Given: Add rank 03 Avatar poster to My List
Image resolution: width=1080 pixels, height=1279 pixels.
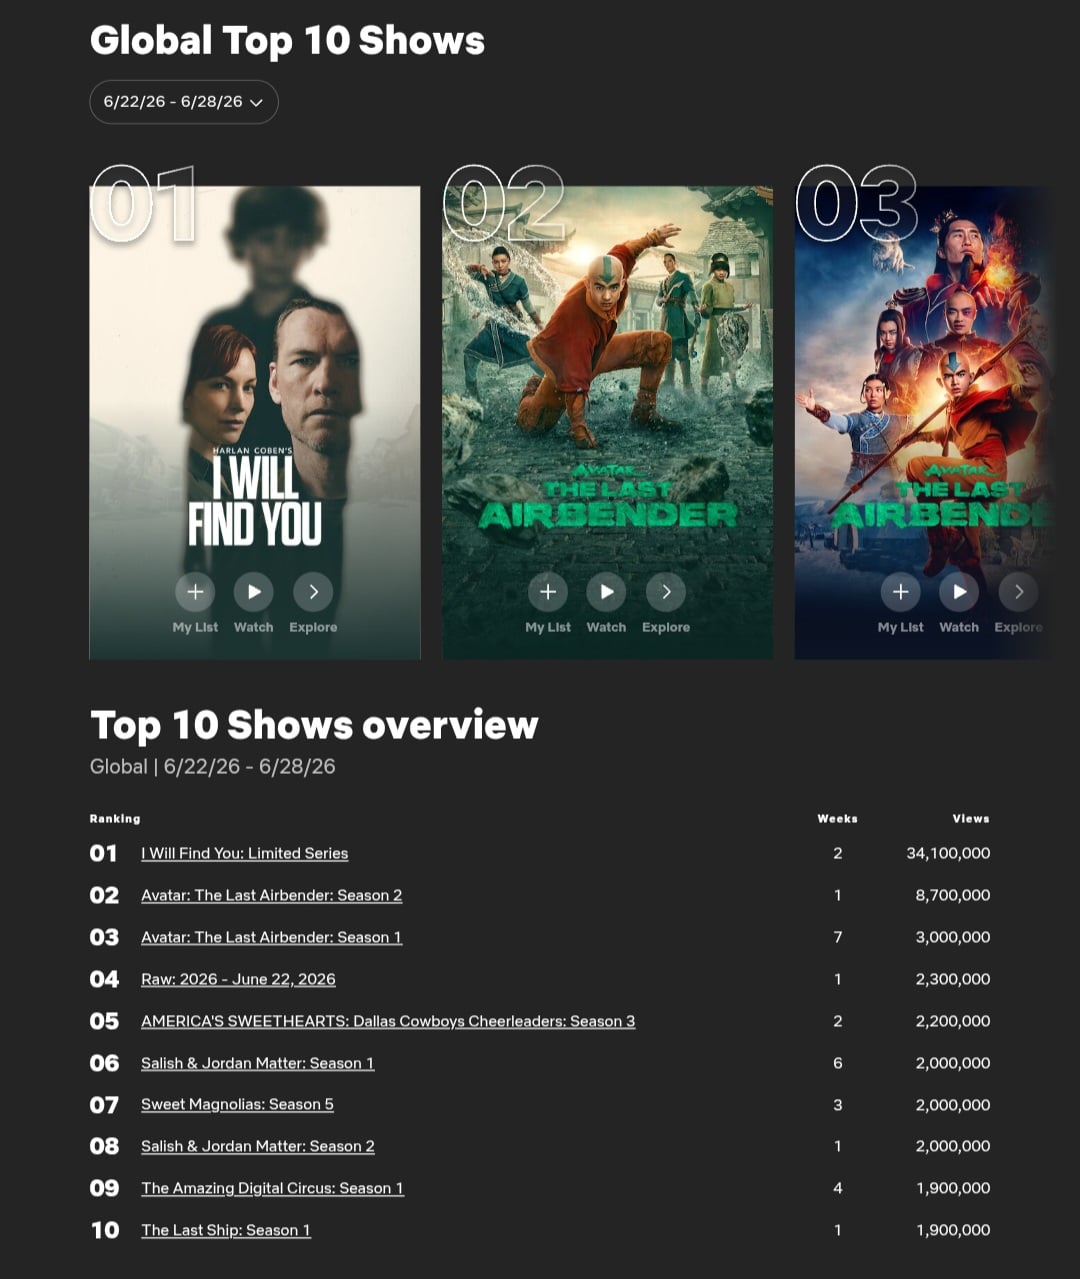Looking at the screenshot, I should coord(900,592).
